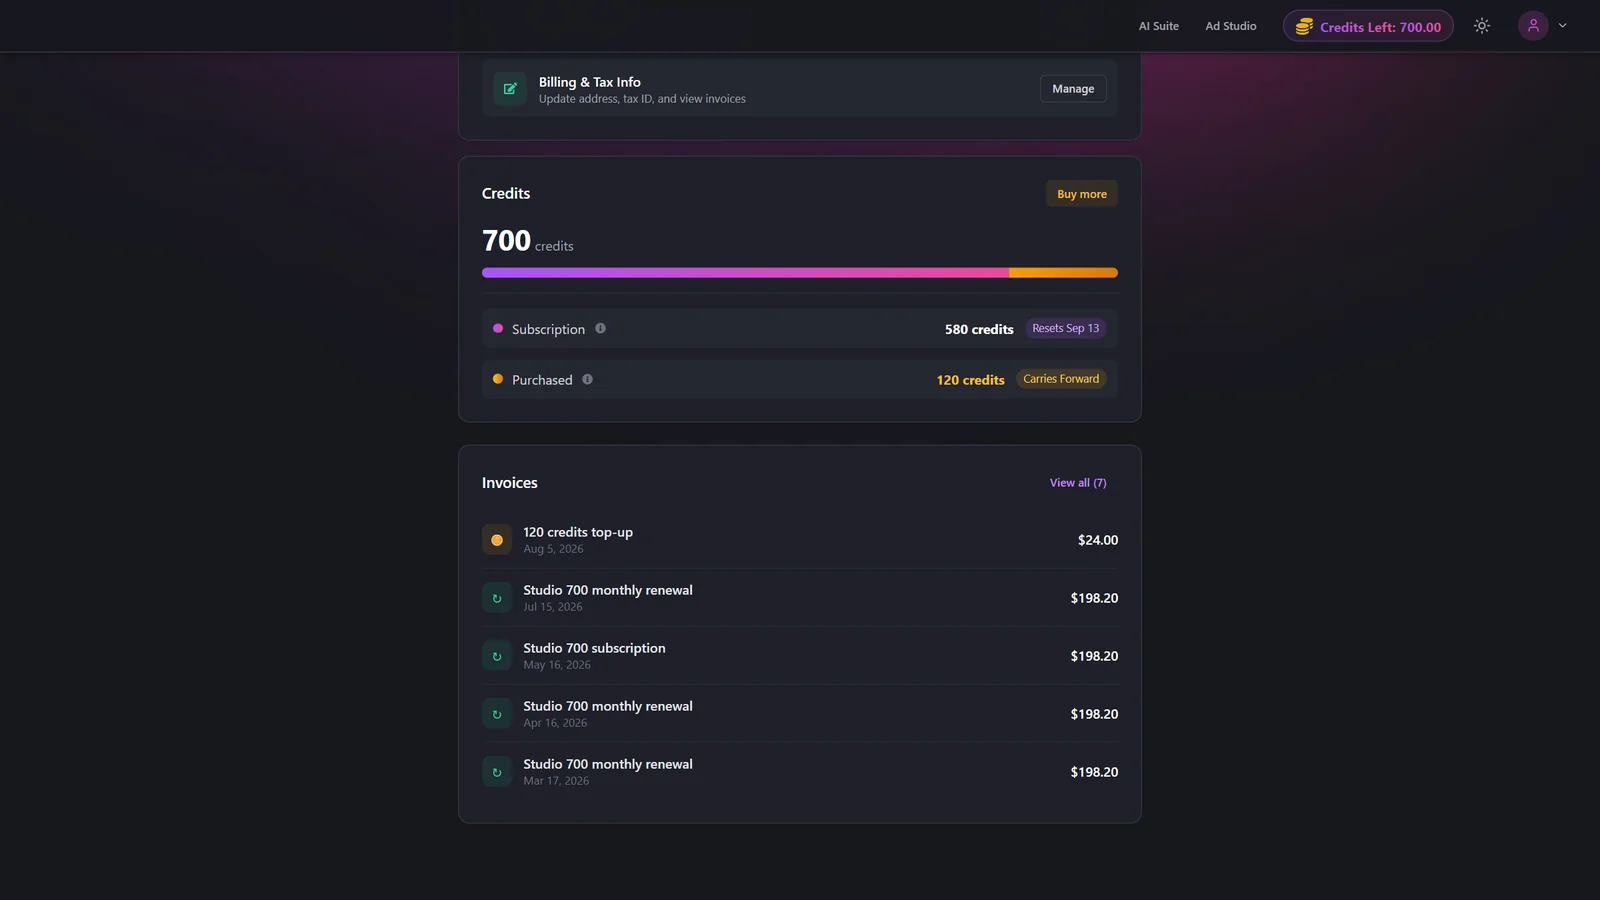The width and height of the screenshot is (1600, 900).
Task: Toggle light/dark theme sun icon
Action: (x=1482, y=26)
